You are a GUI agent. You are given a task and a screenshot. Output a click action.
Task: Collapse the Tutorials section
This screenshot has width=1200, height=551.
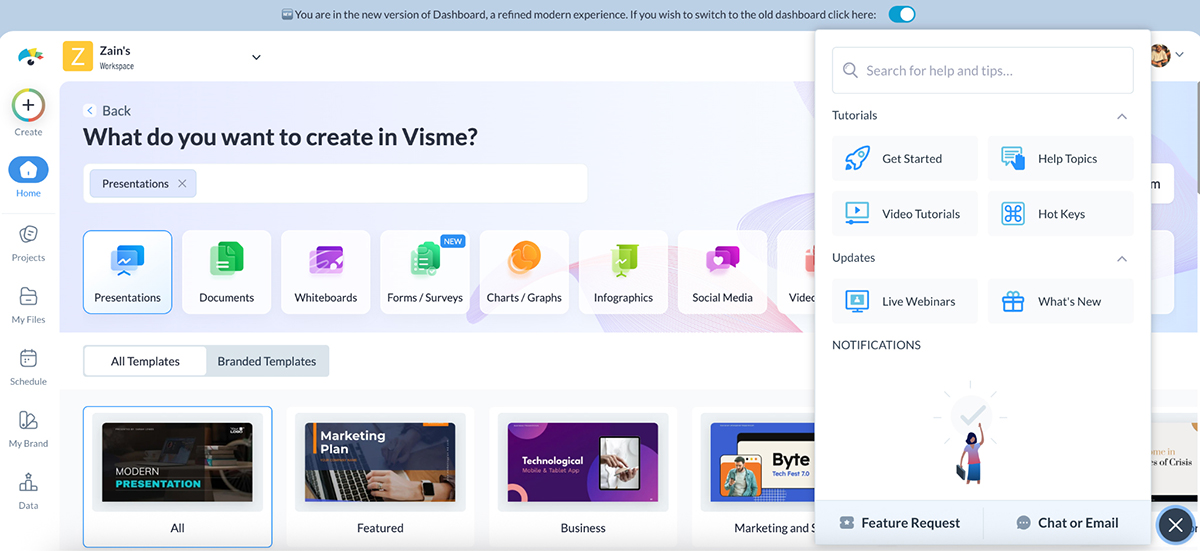(x=1121, y=116)
